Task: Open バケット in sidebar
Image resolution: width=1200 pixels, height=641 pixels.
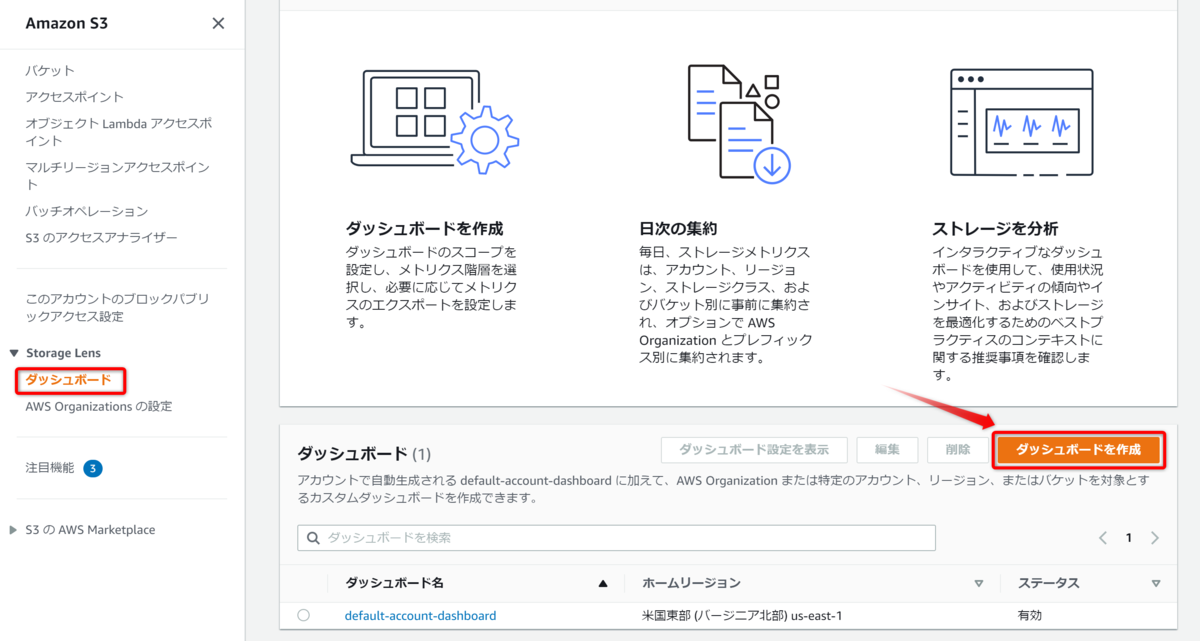Action: pos(50,70)
